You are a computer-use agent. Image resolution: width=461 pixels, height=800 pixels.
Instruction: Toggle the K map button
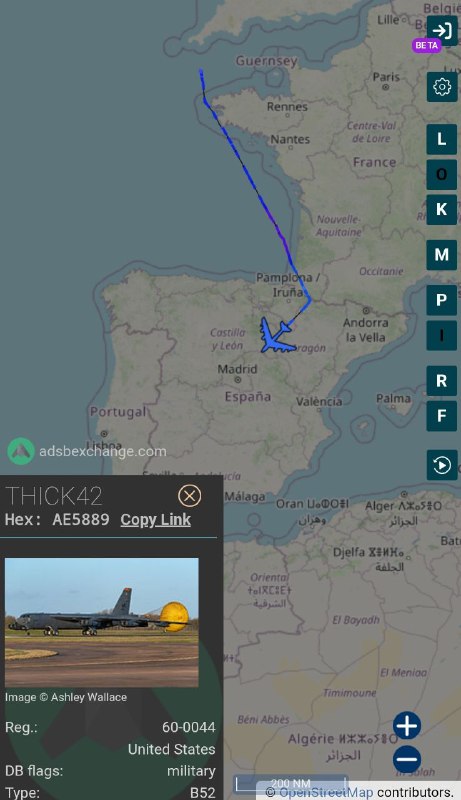coord(442,210)
